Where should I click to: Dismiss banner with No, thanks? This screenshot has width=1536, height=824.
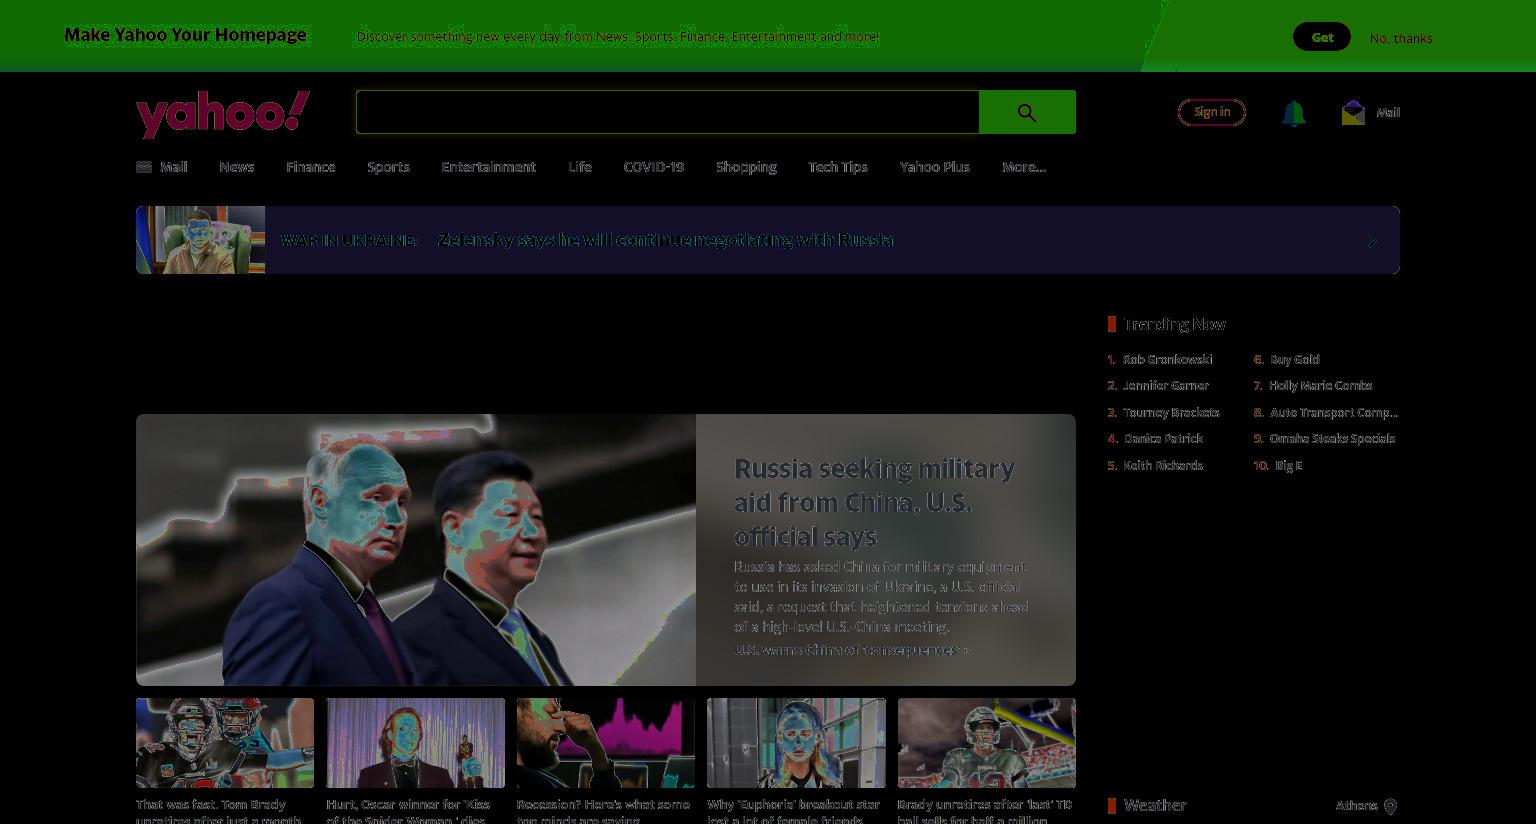(1401, 38)
